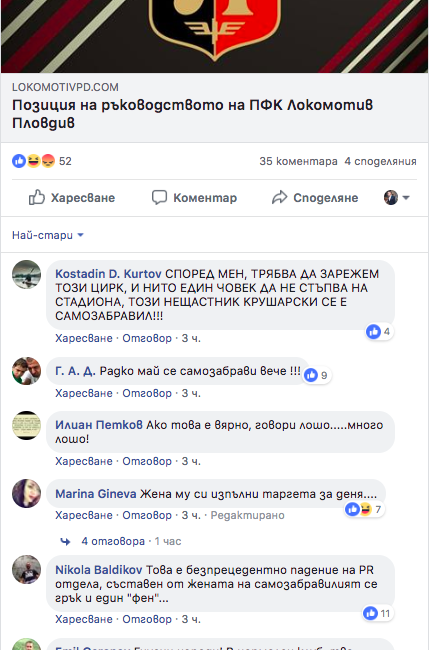Click the Коментар speech bubble icon

(x=159, y=197)
